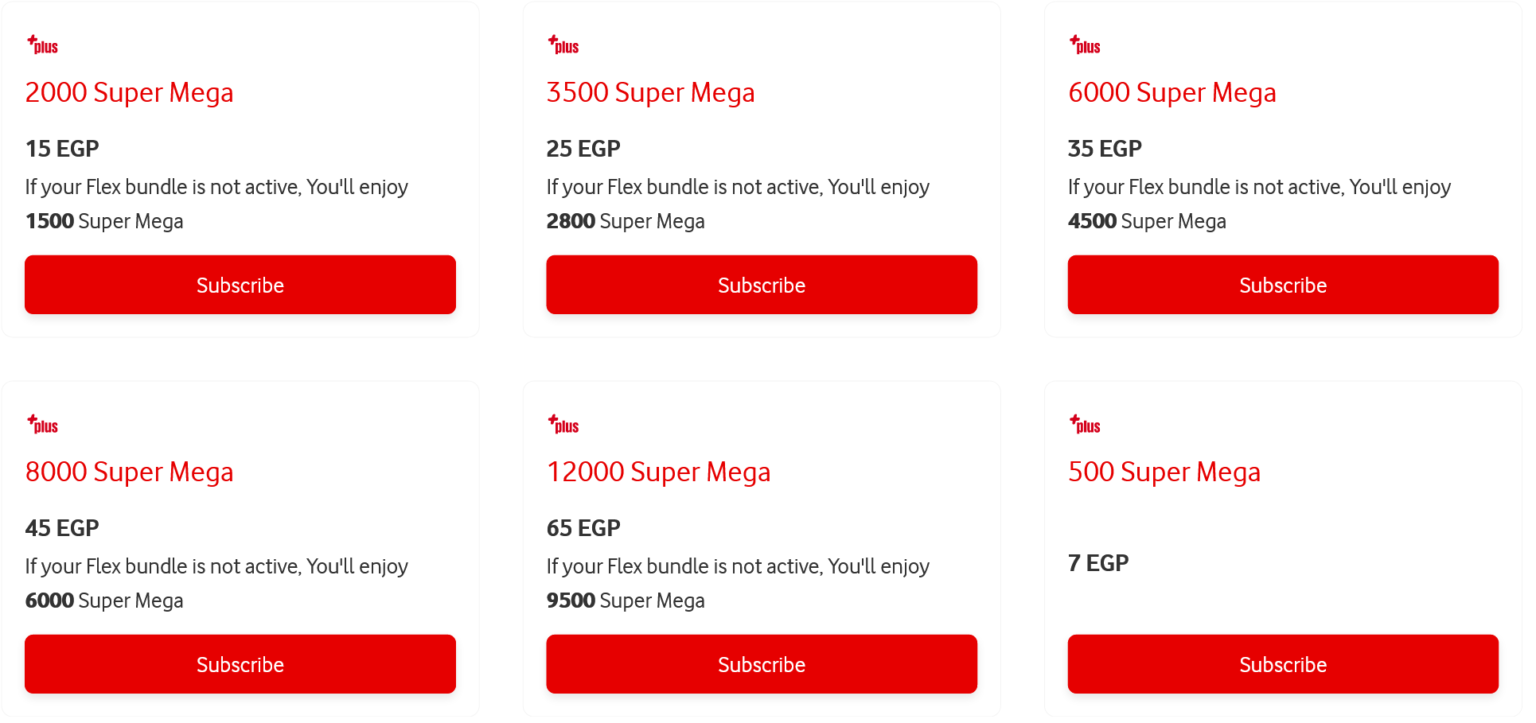Click the plus icon on 3500 Super Mega card
This screenshot has height=723, width=1536.
pyautogui.click(x=563, y=44)
